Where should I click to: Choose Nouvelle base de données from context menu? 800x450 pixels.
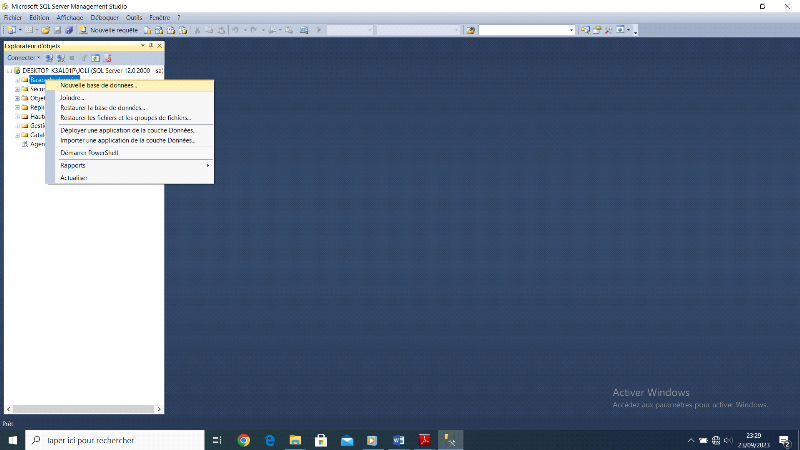[130, 85]
